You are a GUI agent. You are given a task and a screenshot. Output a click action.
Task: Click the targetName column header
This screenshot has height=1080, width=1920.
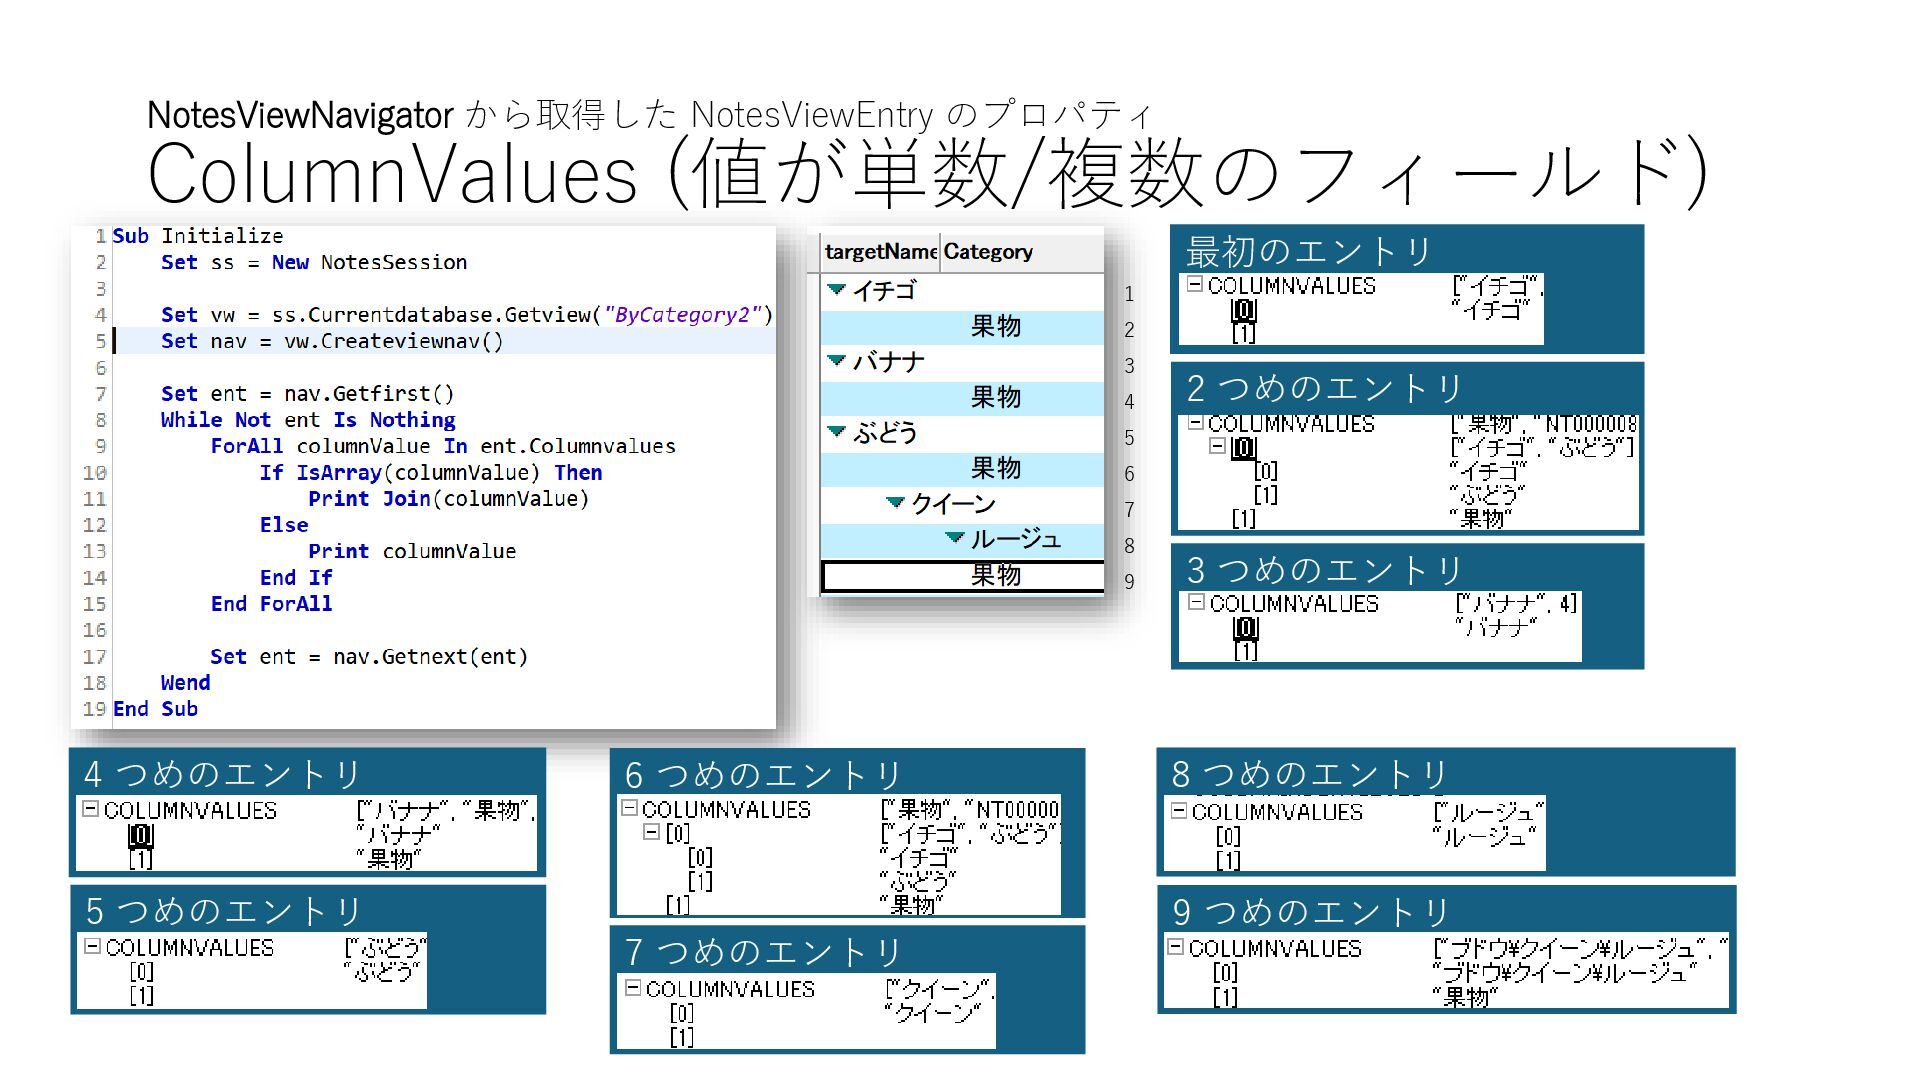(880, 252)
